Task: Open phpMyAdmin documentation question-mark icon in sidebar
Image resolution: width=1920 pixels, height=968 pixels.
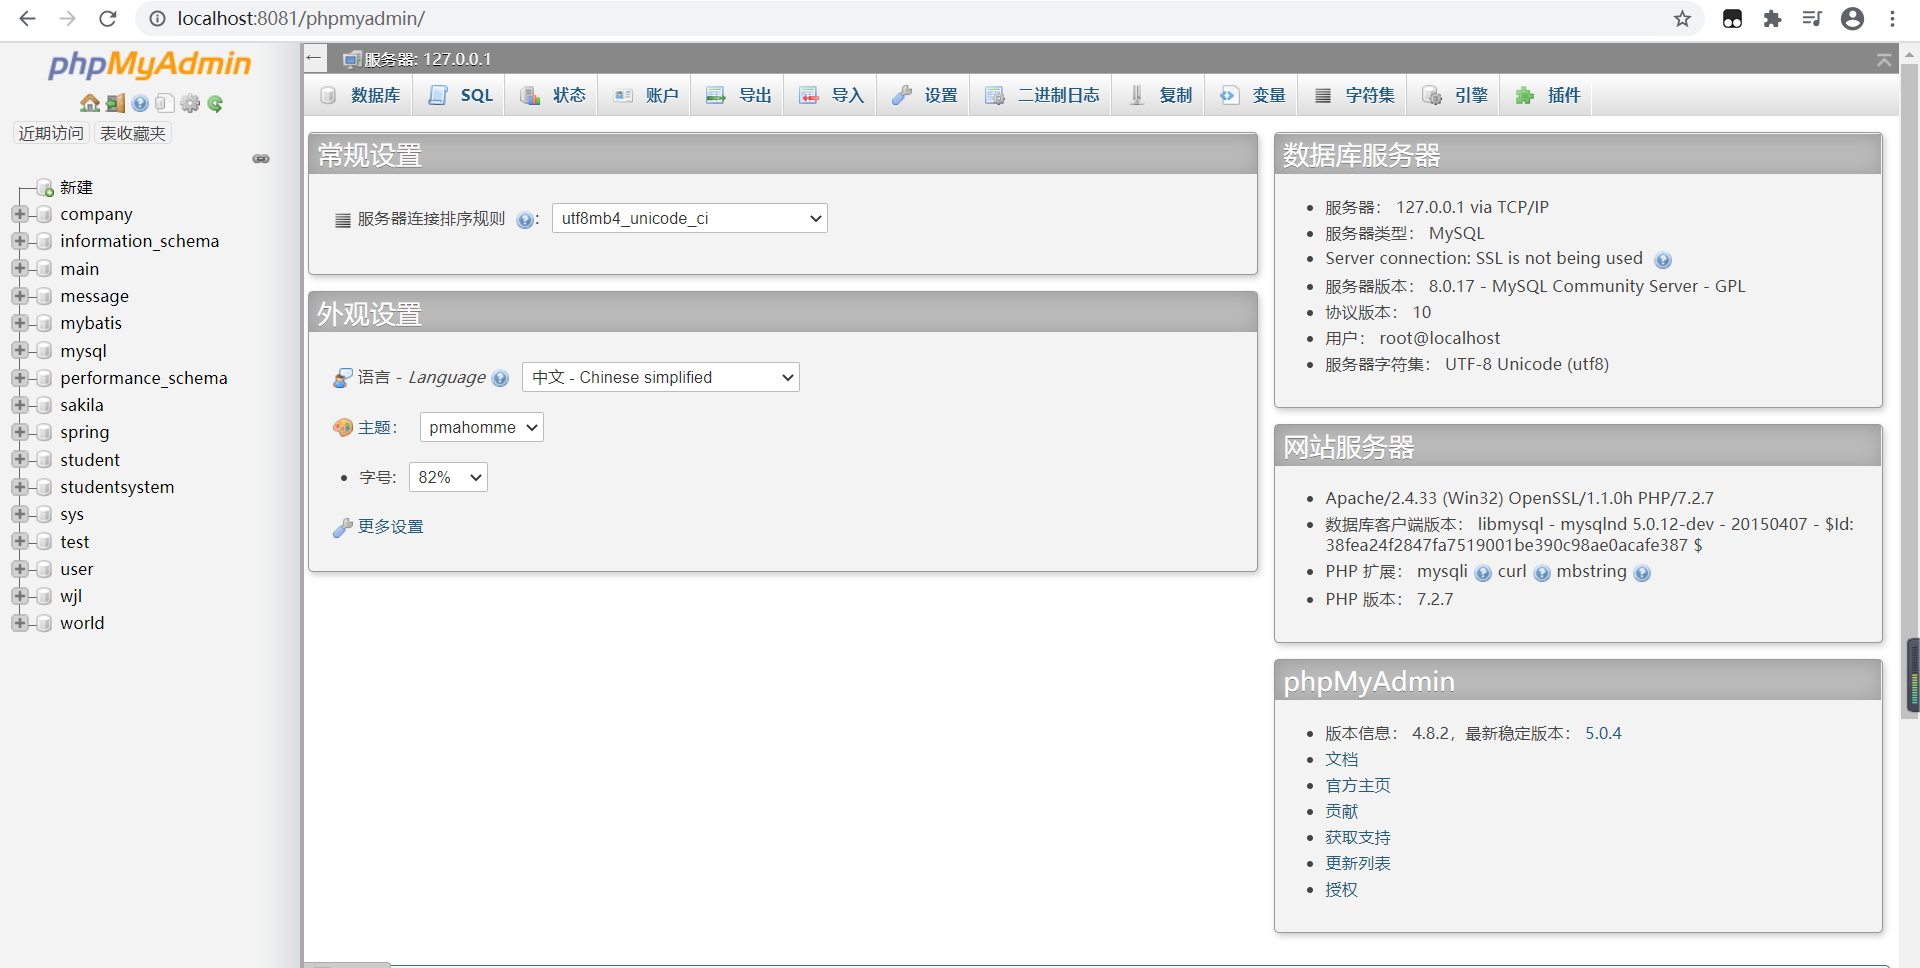Action: click(140, 103)
